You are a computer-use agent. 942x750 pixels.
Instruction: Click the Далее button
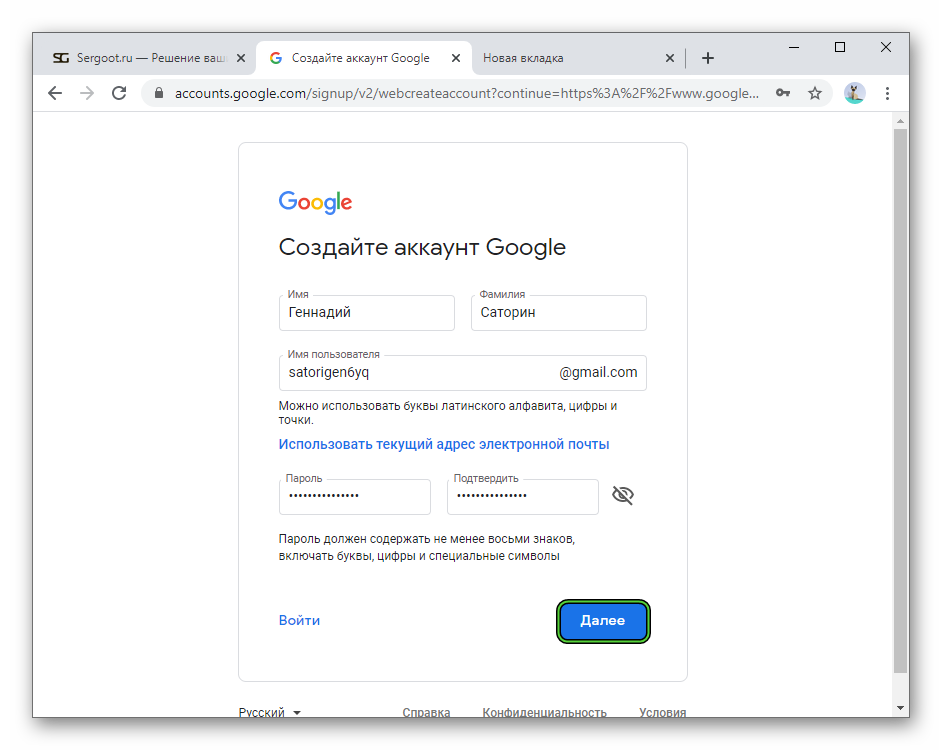point(603,621)
